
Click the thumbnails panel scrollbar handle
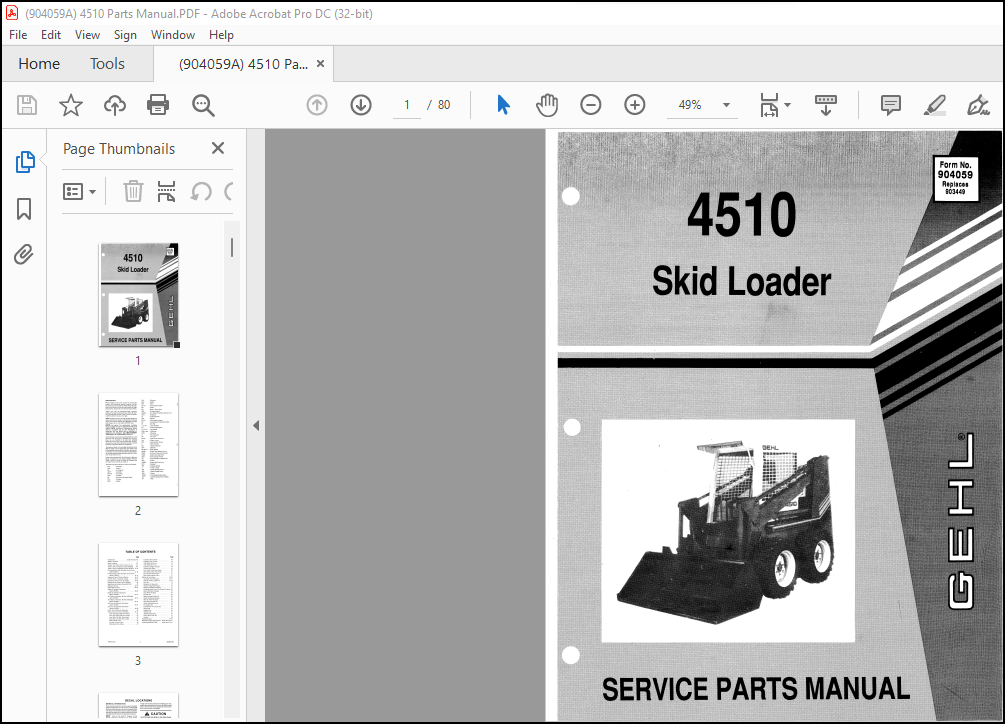coord(231,247)
